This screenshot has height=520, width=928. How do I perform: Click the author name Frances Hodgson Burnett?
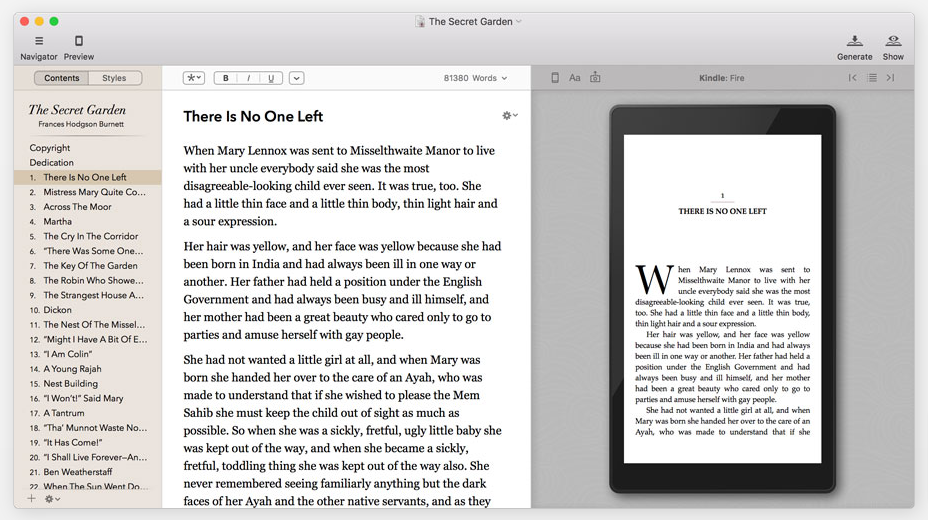click(x=81, y=124)
